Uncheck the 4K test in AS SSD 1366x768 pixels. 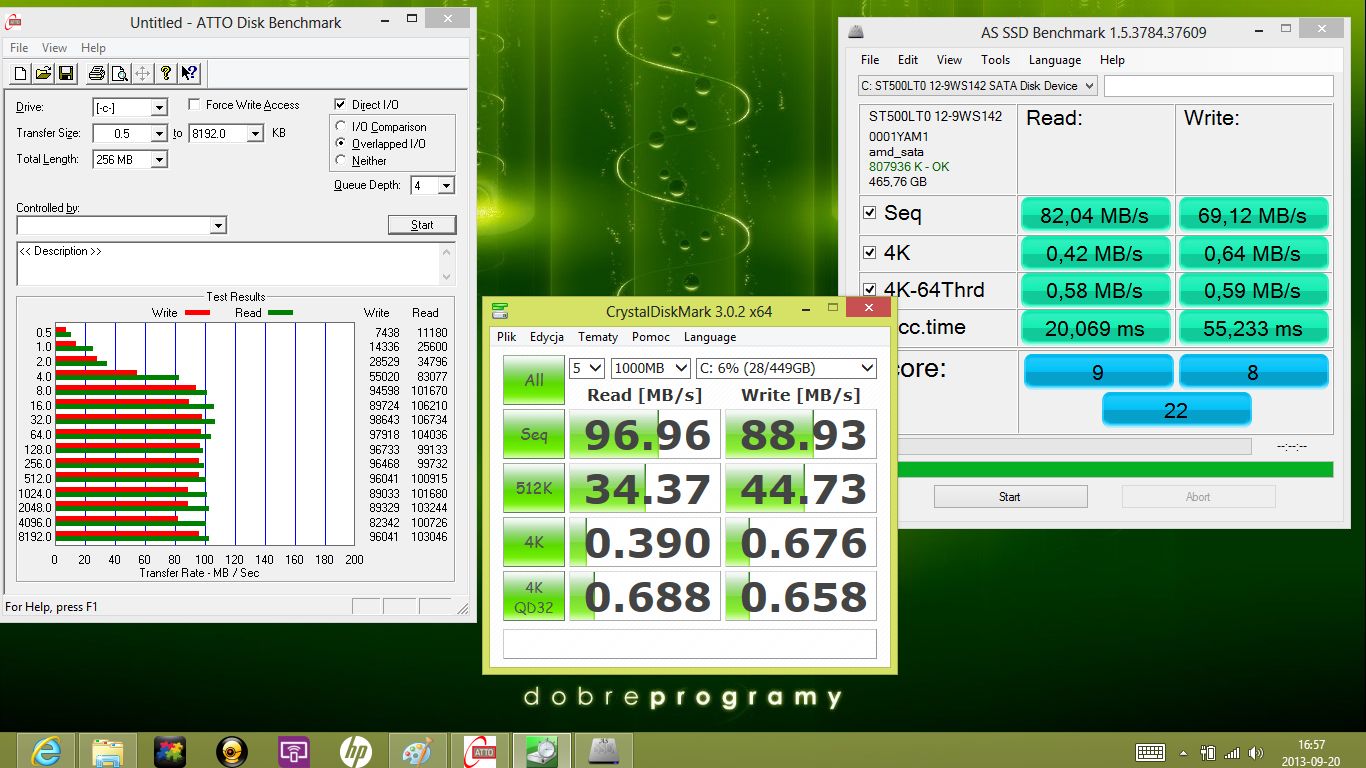pyautogui.click(x=870, y=252)
